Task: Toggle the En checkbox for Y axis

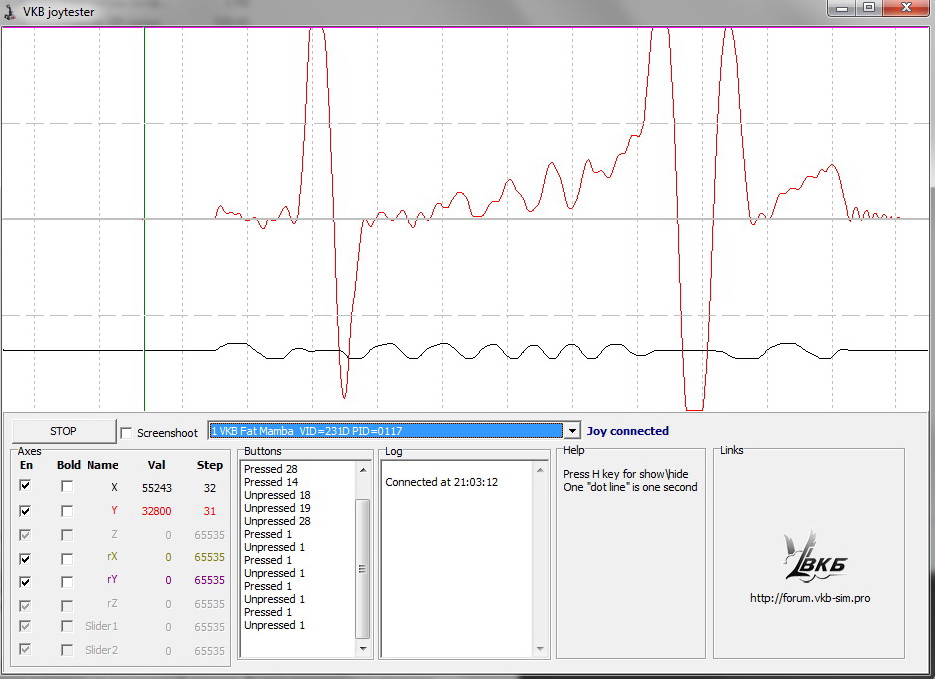Action: click(25, 511)
